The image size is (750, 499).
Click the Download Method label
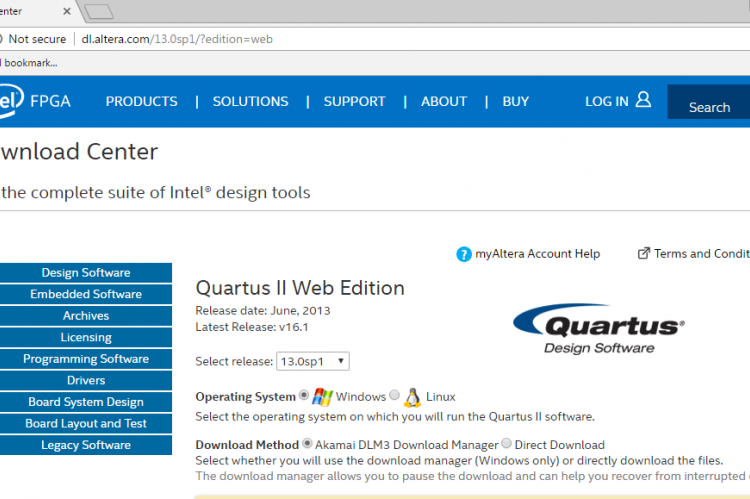[247, 445]
